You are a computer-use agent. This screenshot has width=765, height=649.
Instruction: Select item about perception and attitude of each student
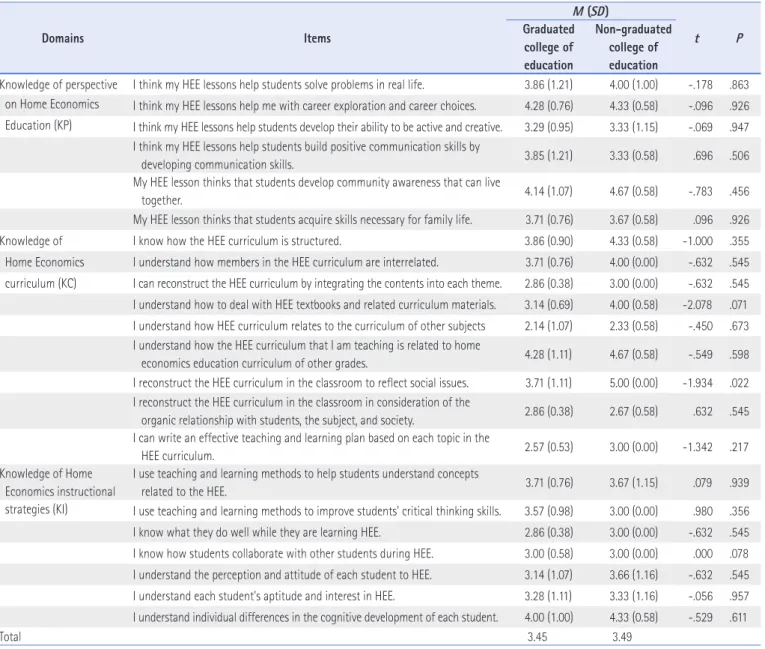(x=282, y=575)
